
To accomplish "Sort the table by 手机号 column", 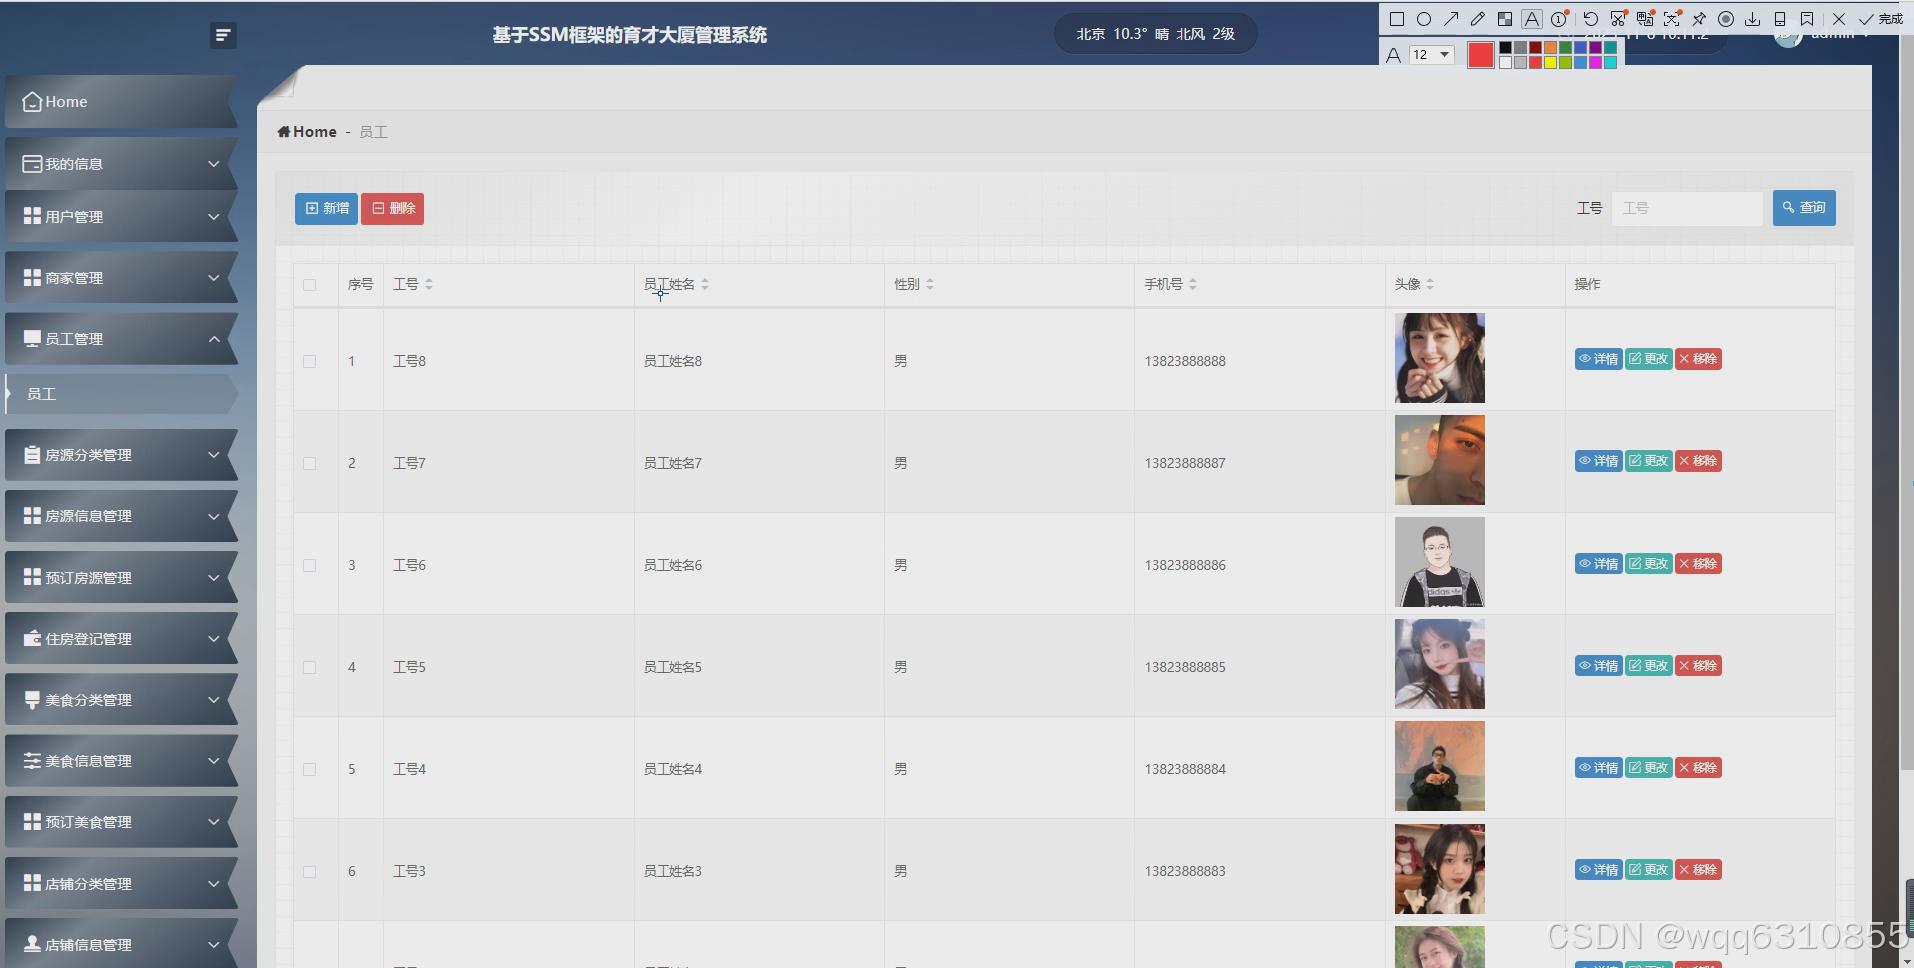I will [x=1193, y=285].
